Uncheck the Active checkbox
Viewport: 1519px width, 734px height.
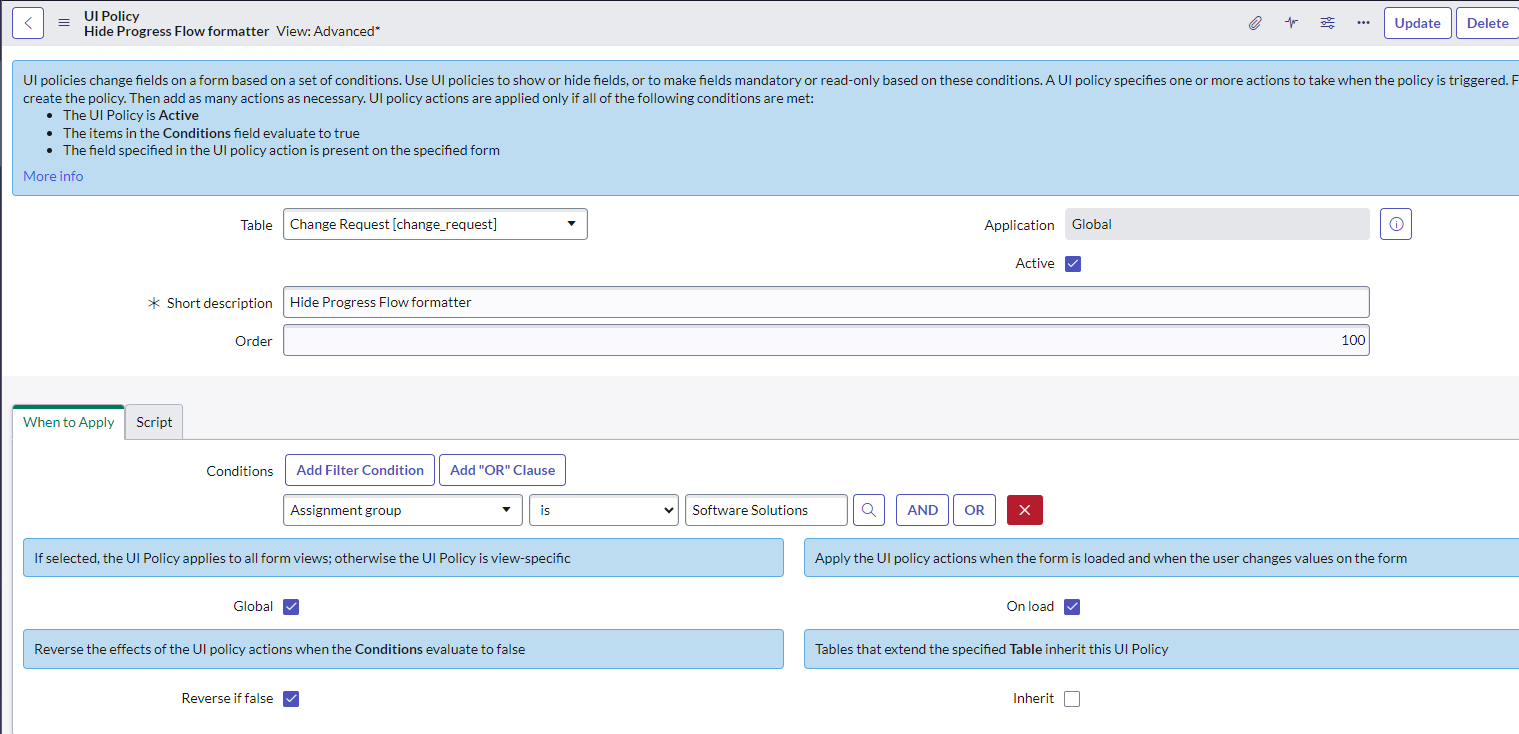click(1073, 264)
